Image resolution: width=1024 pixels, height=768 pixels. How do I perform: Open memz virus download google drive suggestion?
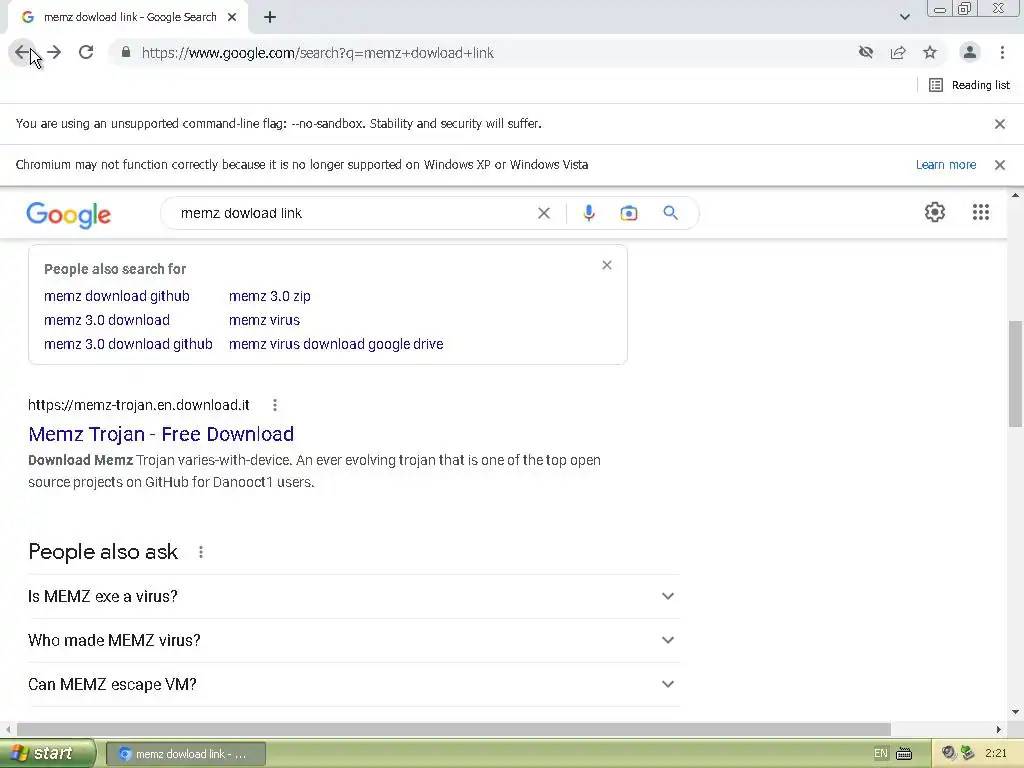click(336, 344)
